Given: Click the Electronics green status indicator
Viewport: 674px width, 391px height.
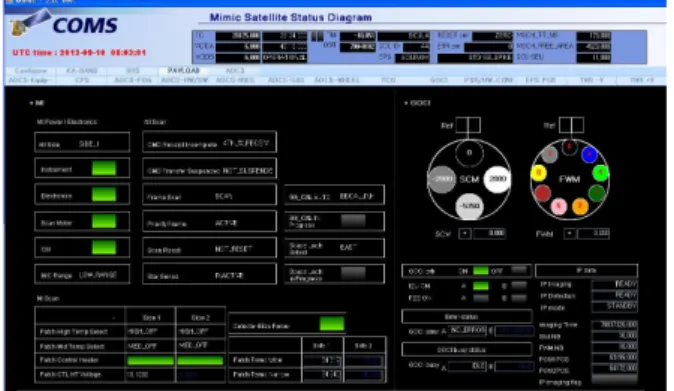Looking at the screenshot, I should point(104,195).
